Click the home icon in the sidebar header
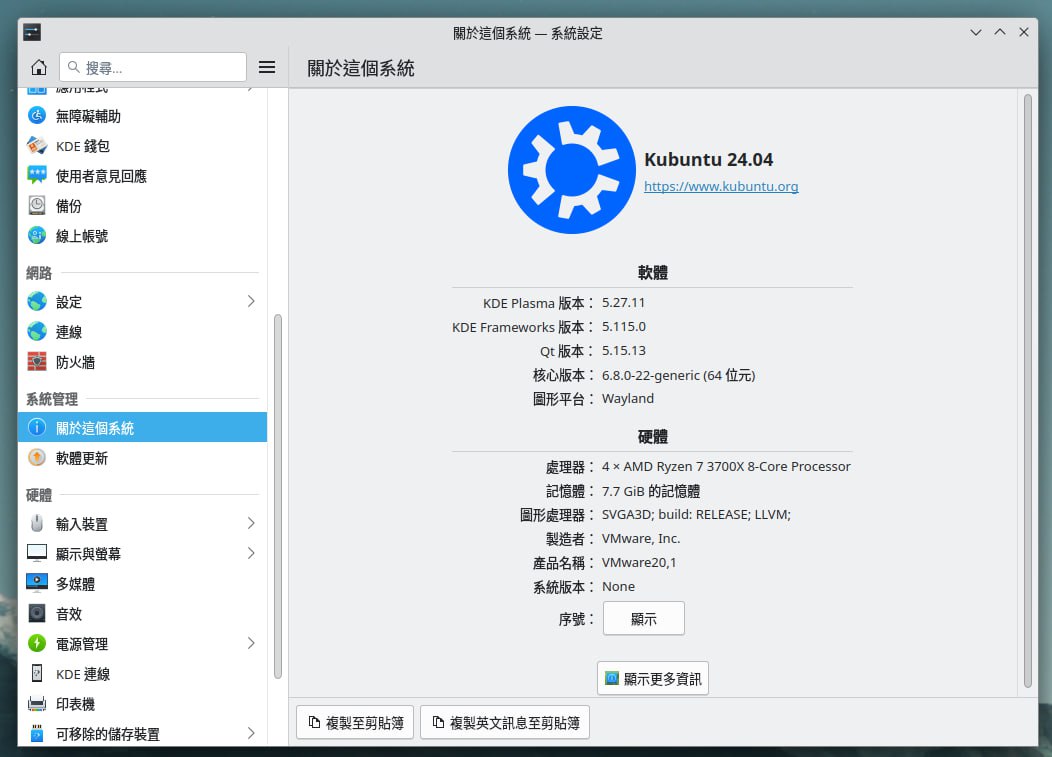1052x757 pixels. pyautogui.click(x=38, y=68)
